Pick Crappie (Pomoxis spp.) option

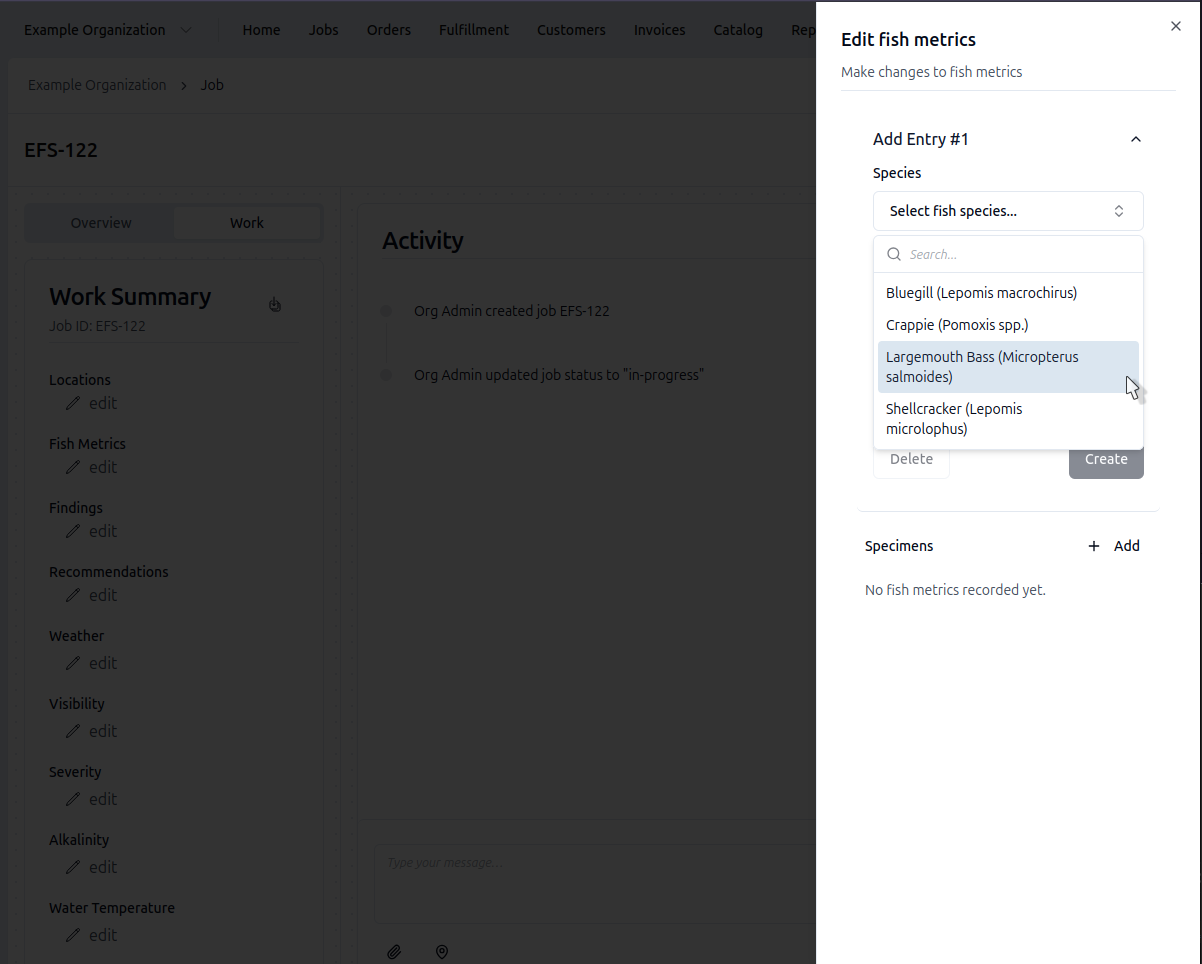957,325
